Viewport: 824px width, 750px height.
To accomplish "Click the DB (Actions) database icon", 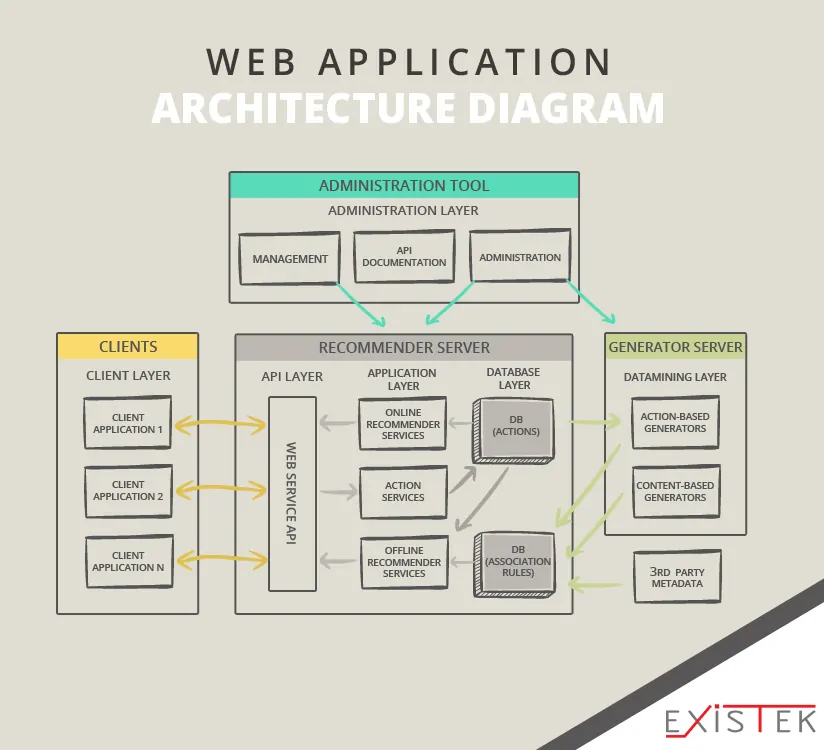I will click(512, 428).
